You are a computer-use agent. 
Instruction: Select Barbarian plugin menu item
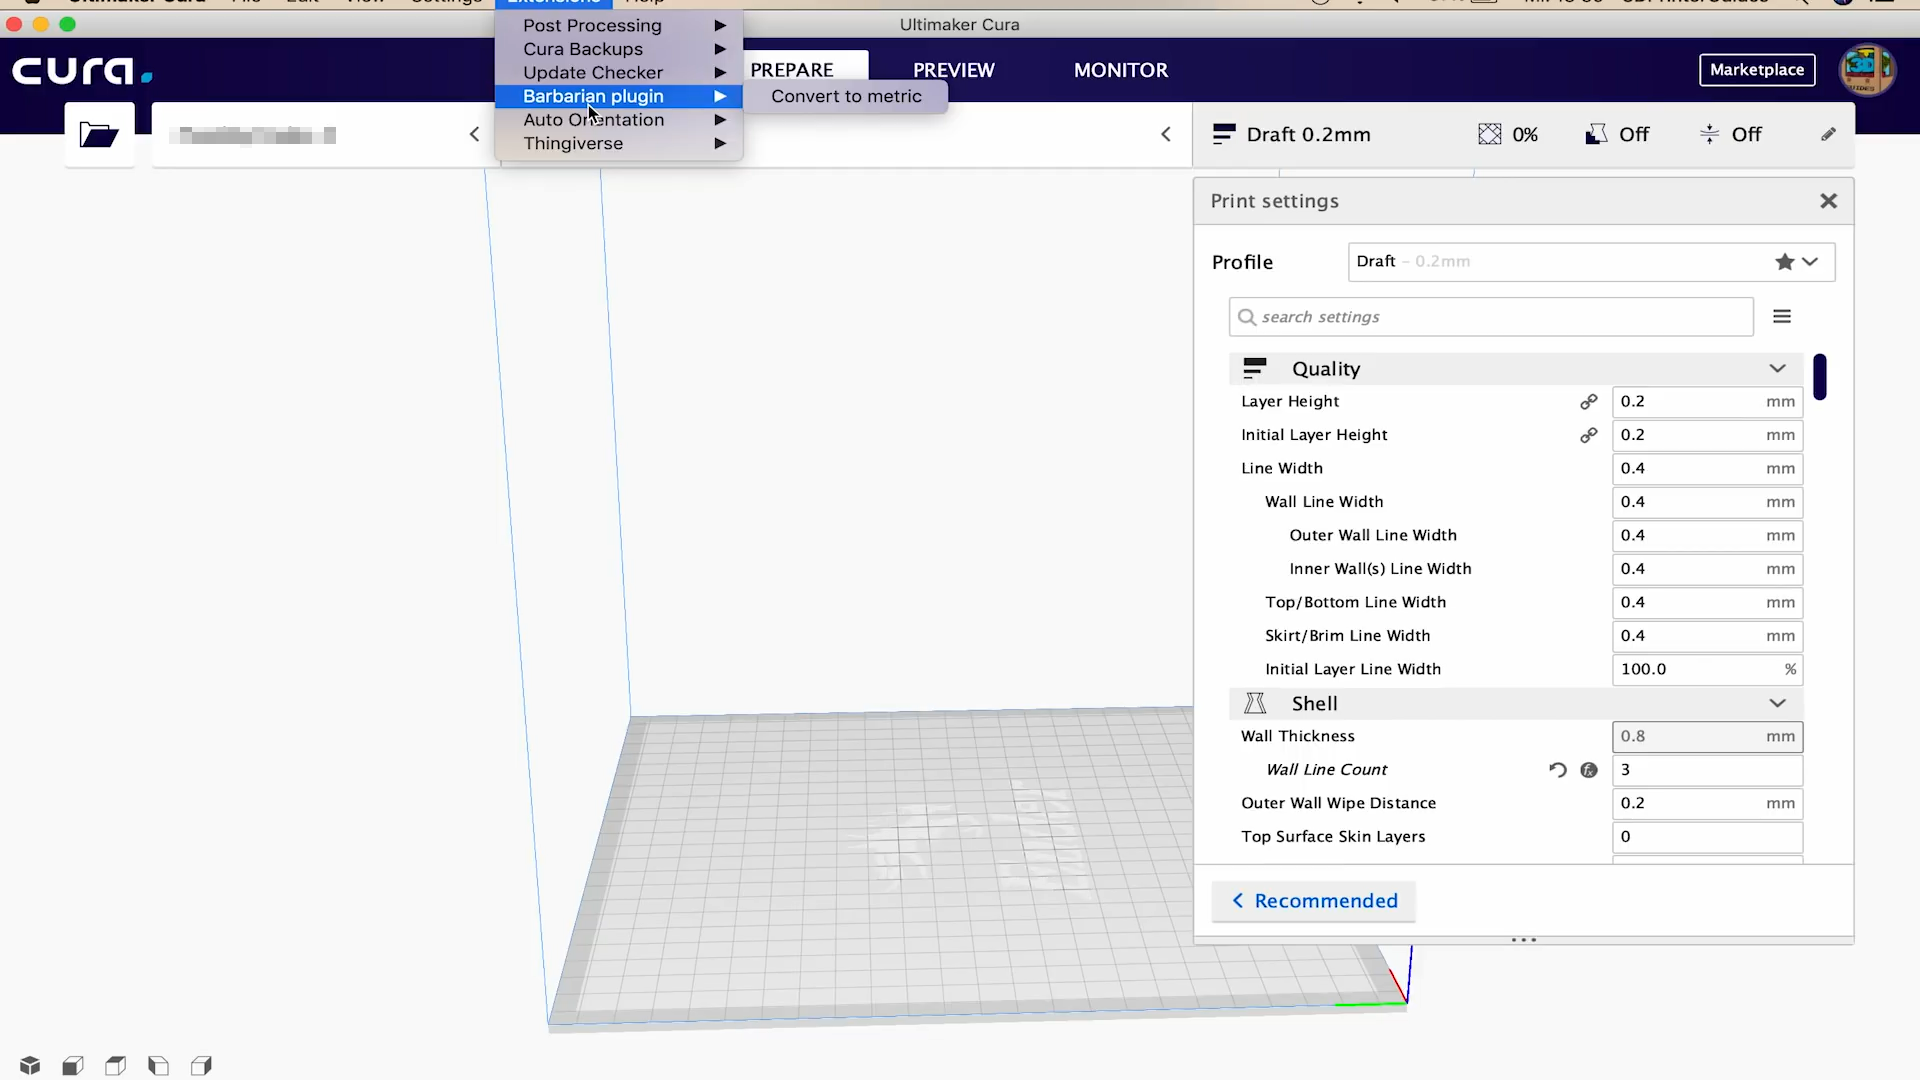coord(619,96)
